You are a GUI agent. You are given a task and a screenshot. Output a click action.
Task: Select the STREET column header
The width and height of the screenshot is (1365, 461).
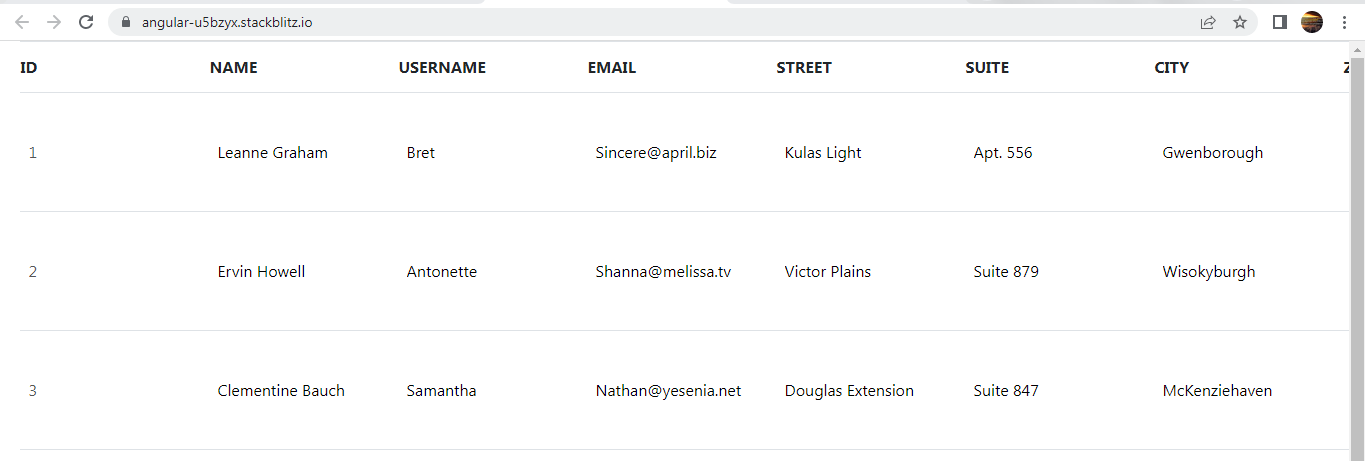tap(804, 68)
